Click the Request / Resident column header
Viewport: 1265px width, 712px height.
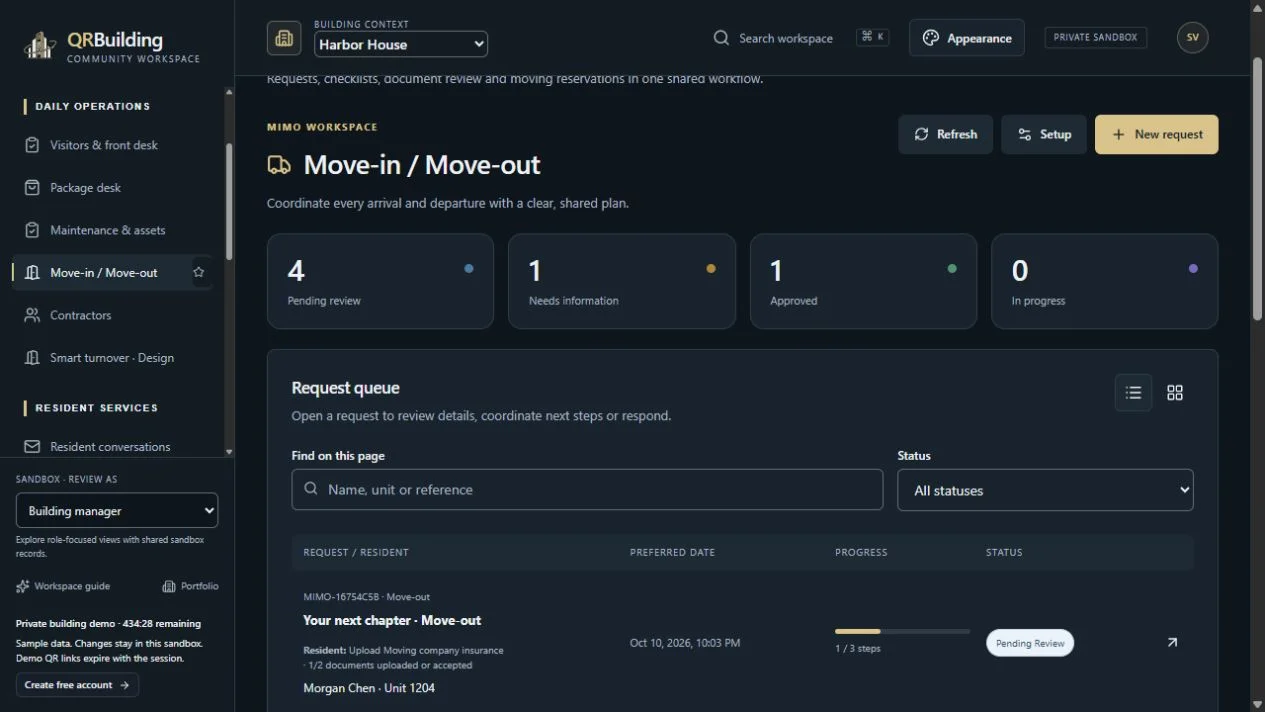coord(355,552)
